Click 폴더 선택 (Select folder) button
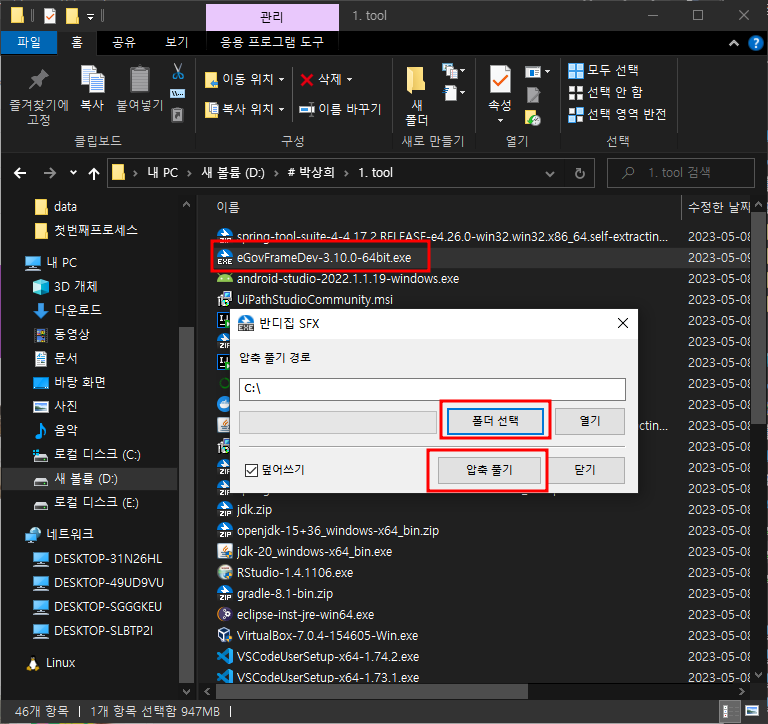The width and height of the screenshot is (768, 724). [495, 421]
